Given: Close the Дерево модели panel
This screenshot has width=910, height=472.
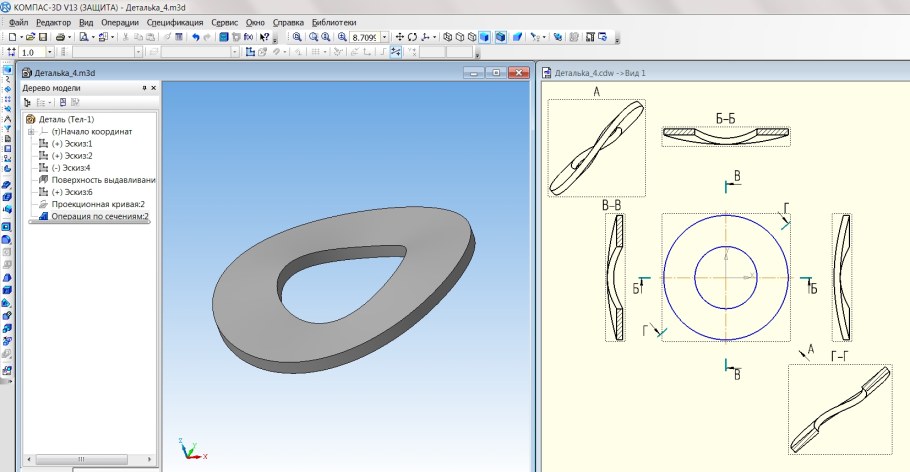Looking at the screenshot, I should click(153, 88).
